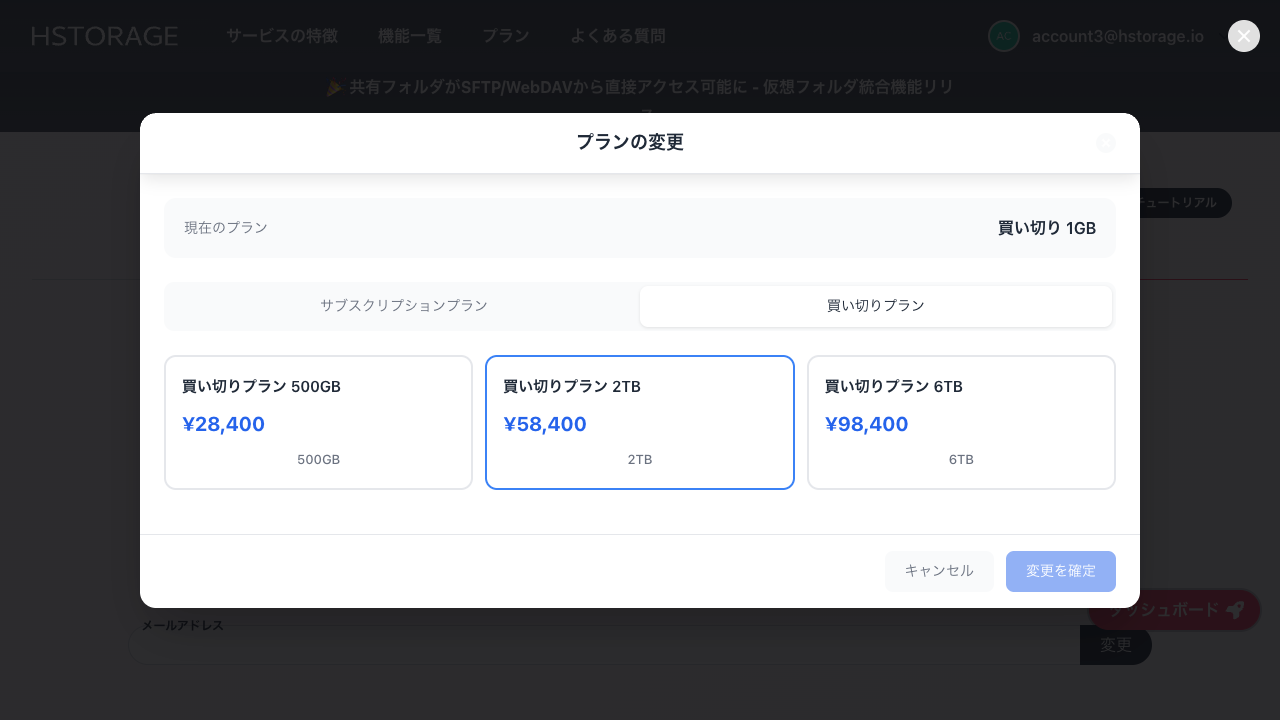Click the account avatar icon
1280x720 pixels.
coord(1004,36)
